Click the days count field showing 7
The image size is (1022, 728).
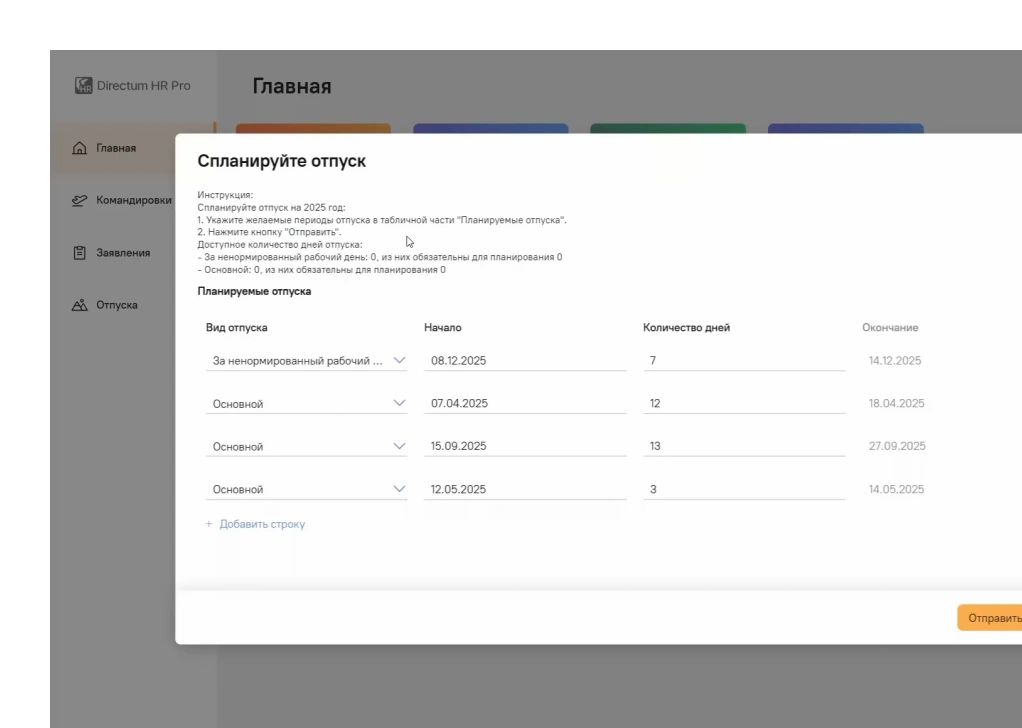click(743, 361)
